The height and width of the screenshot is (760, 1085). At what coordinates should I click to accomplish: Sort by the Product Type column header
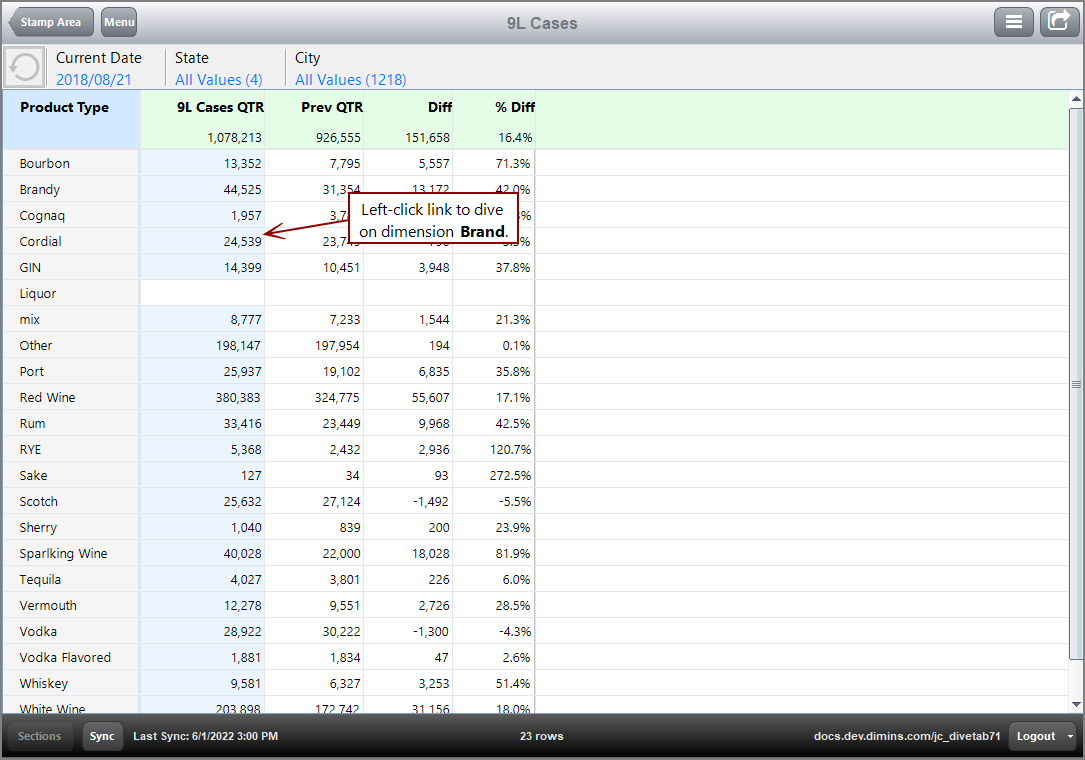tap(65, 108)
